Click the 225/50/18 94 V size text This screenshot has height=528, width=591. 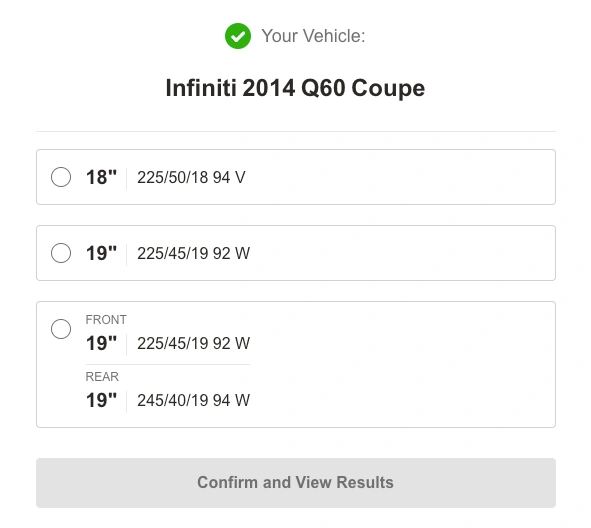point(191,178)
